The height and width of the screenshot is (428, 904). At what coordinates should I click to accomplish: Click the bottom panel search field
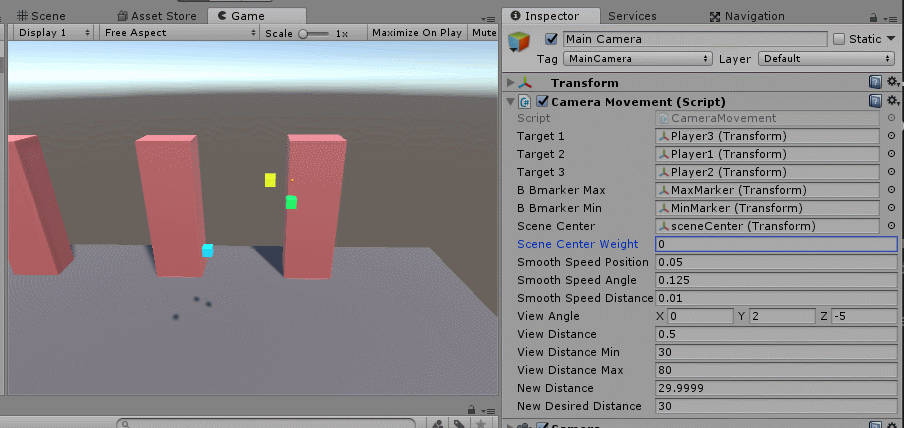click(x=265, y=423)
